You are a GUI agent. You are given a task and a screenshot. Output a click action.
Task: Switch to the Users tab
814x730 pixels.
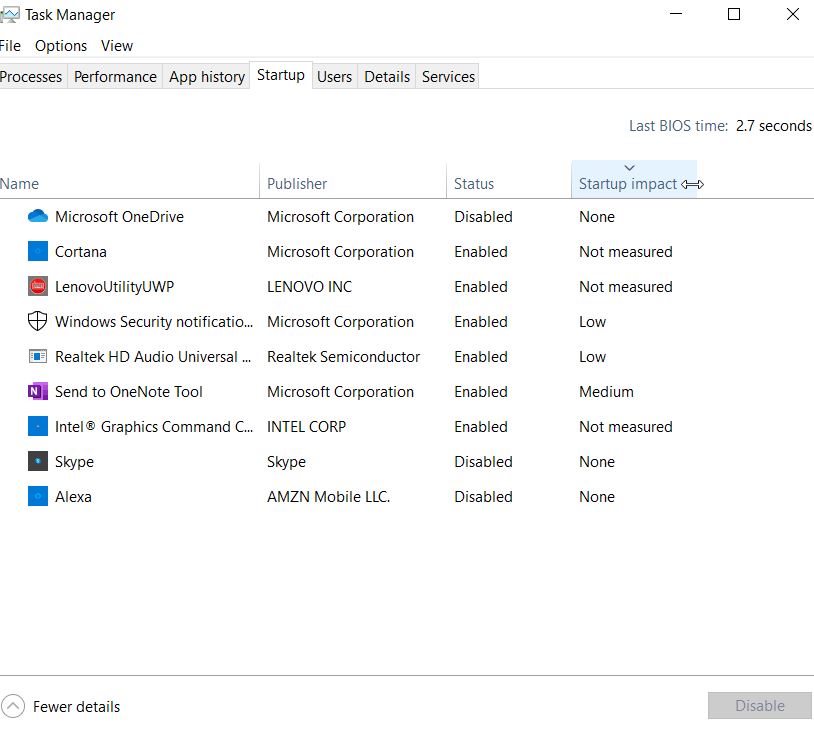click(x=334, y=76)
